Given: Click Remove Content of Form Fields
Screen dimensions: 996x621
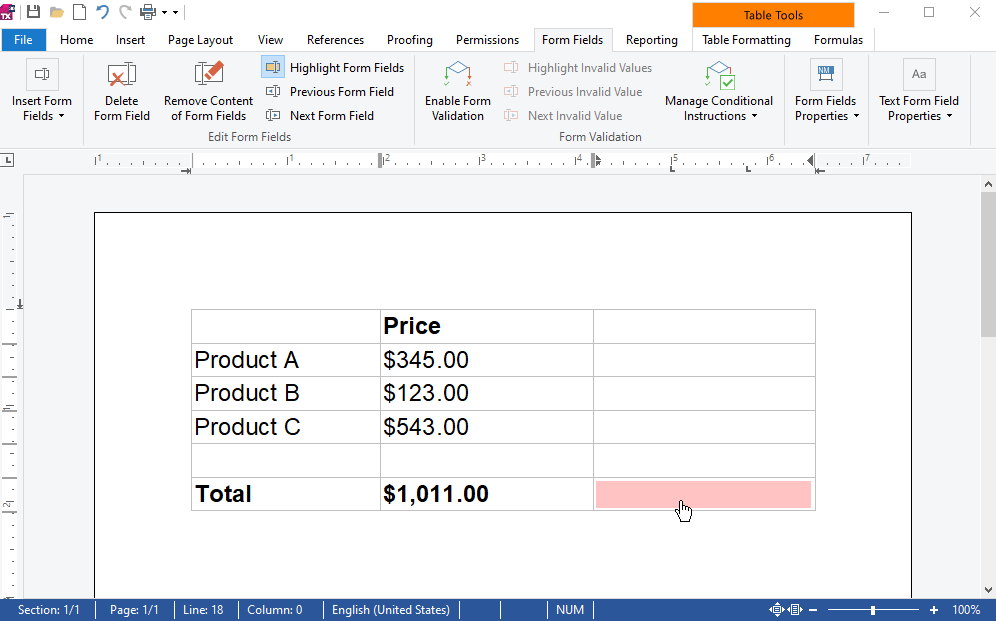Looking at the screenshot, I should (208, 90).
